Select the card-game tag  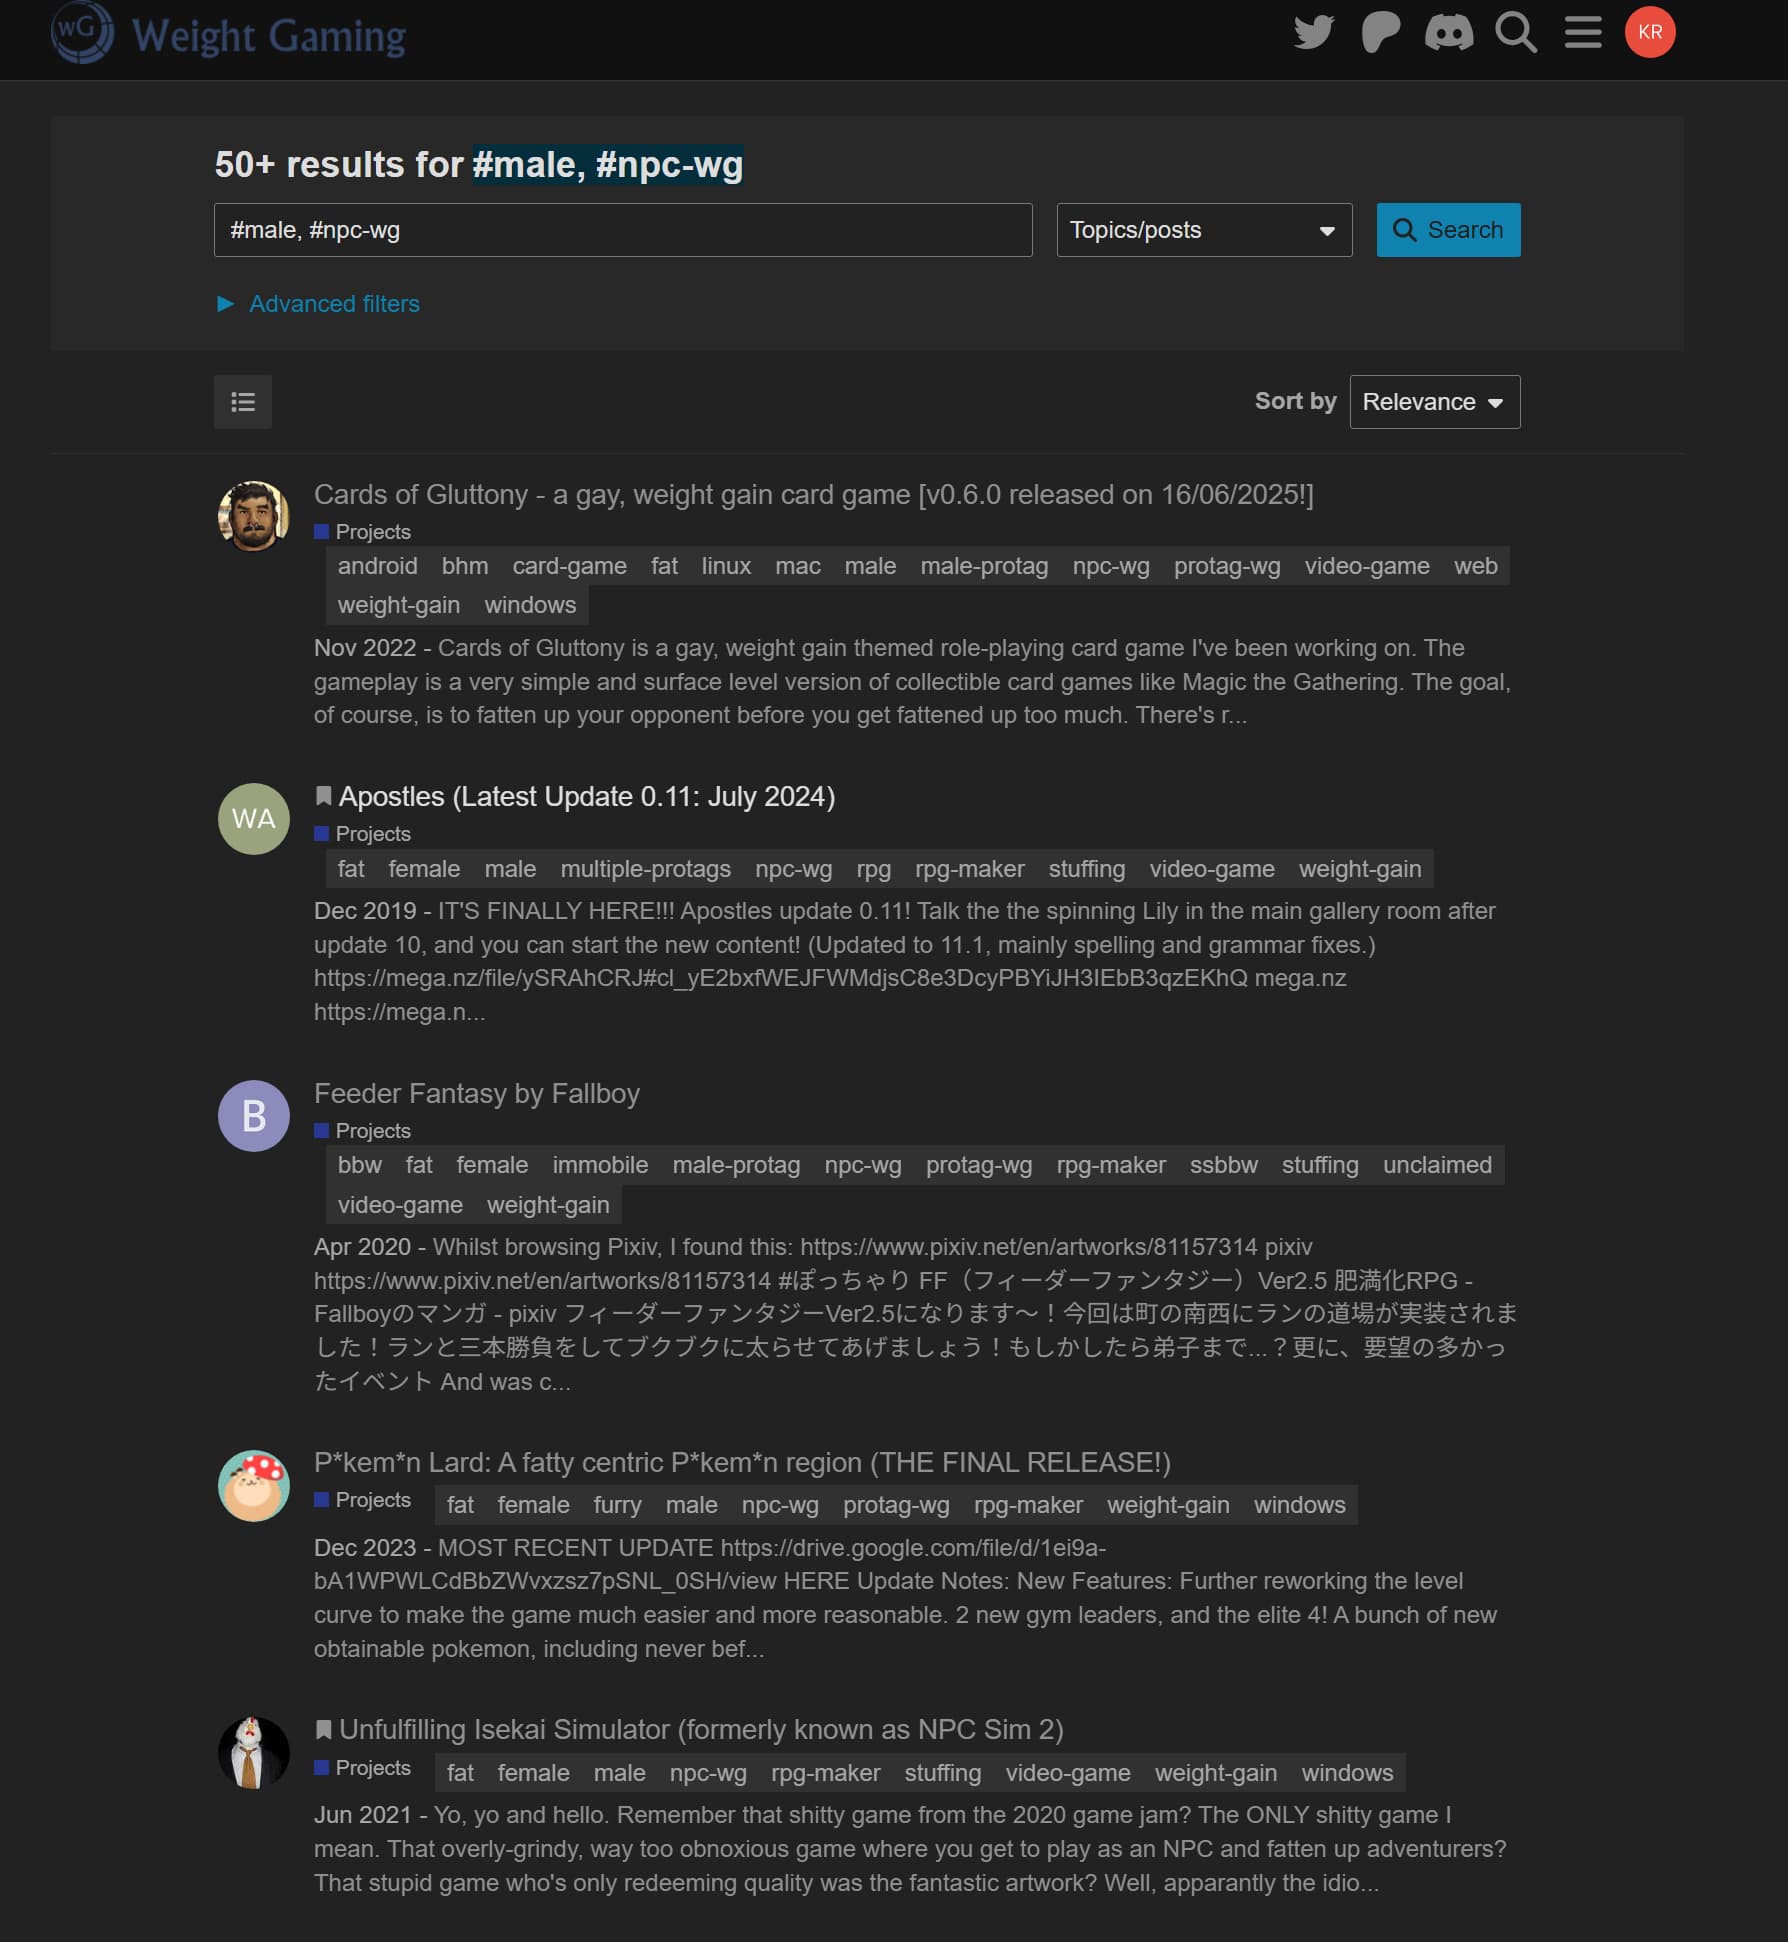coord(569,566)
